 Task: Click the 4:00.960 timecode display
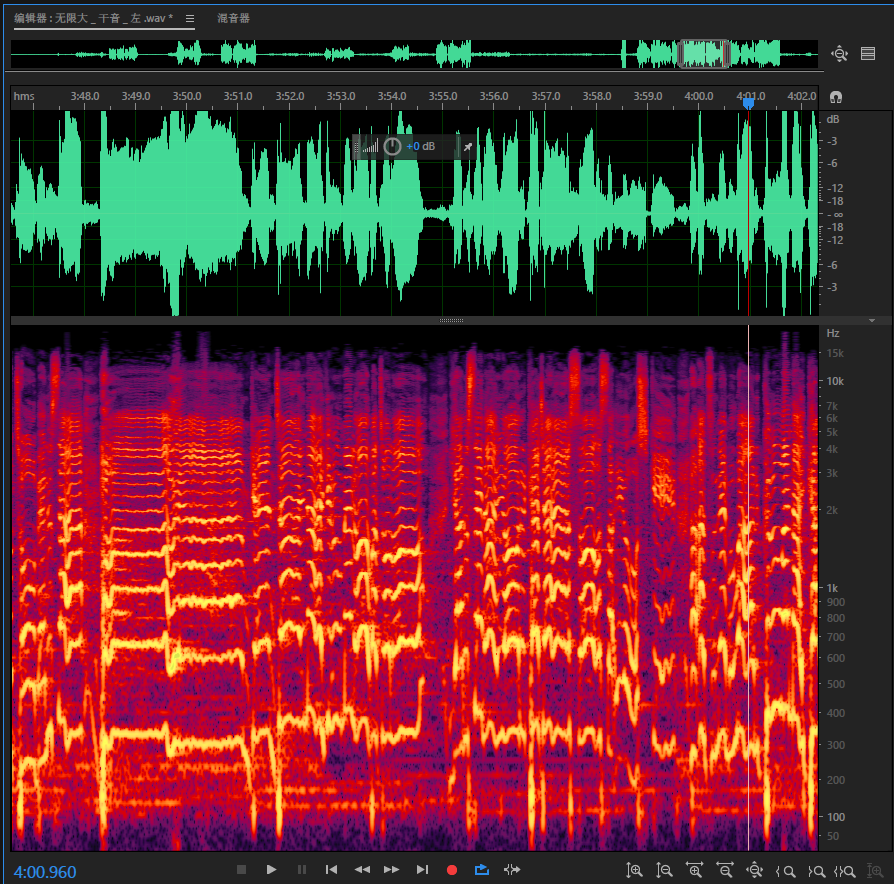point(45,872)
